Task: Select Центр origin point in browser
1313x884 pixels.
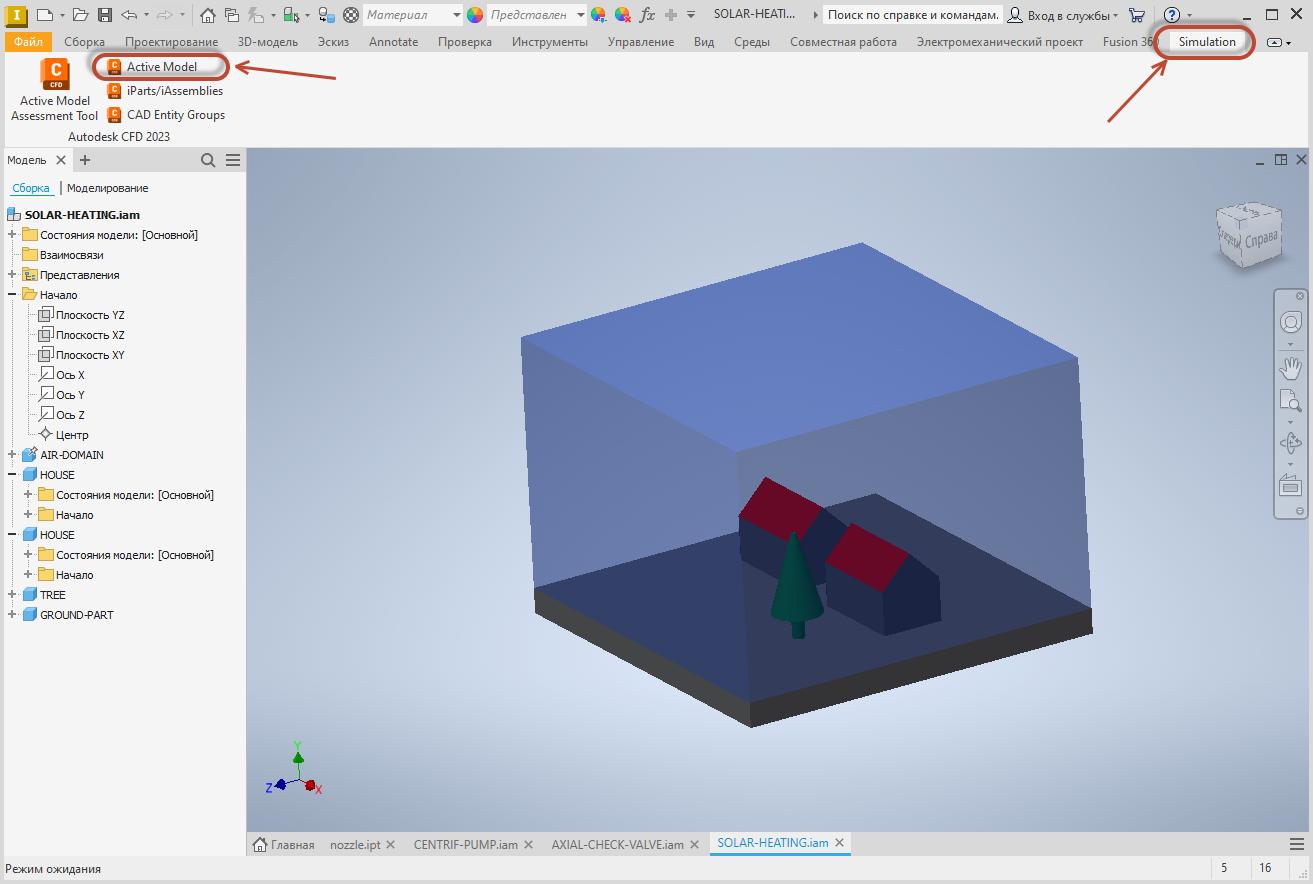Action: point(72,435)
